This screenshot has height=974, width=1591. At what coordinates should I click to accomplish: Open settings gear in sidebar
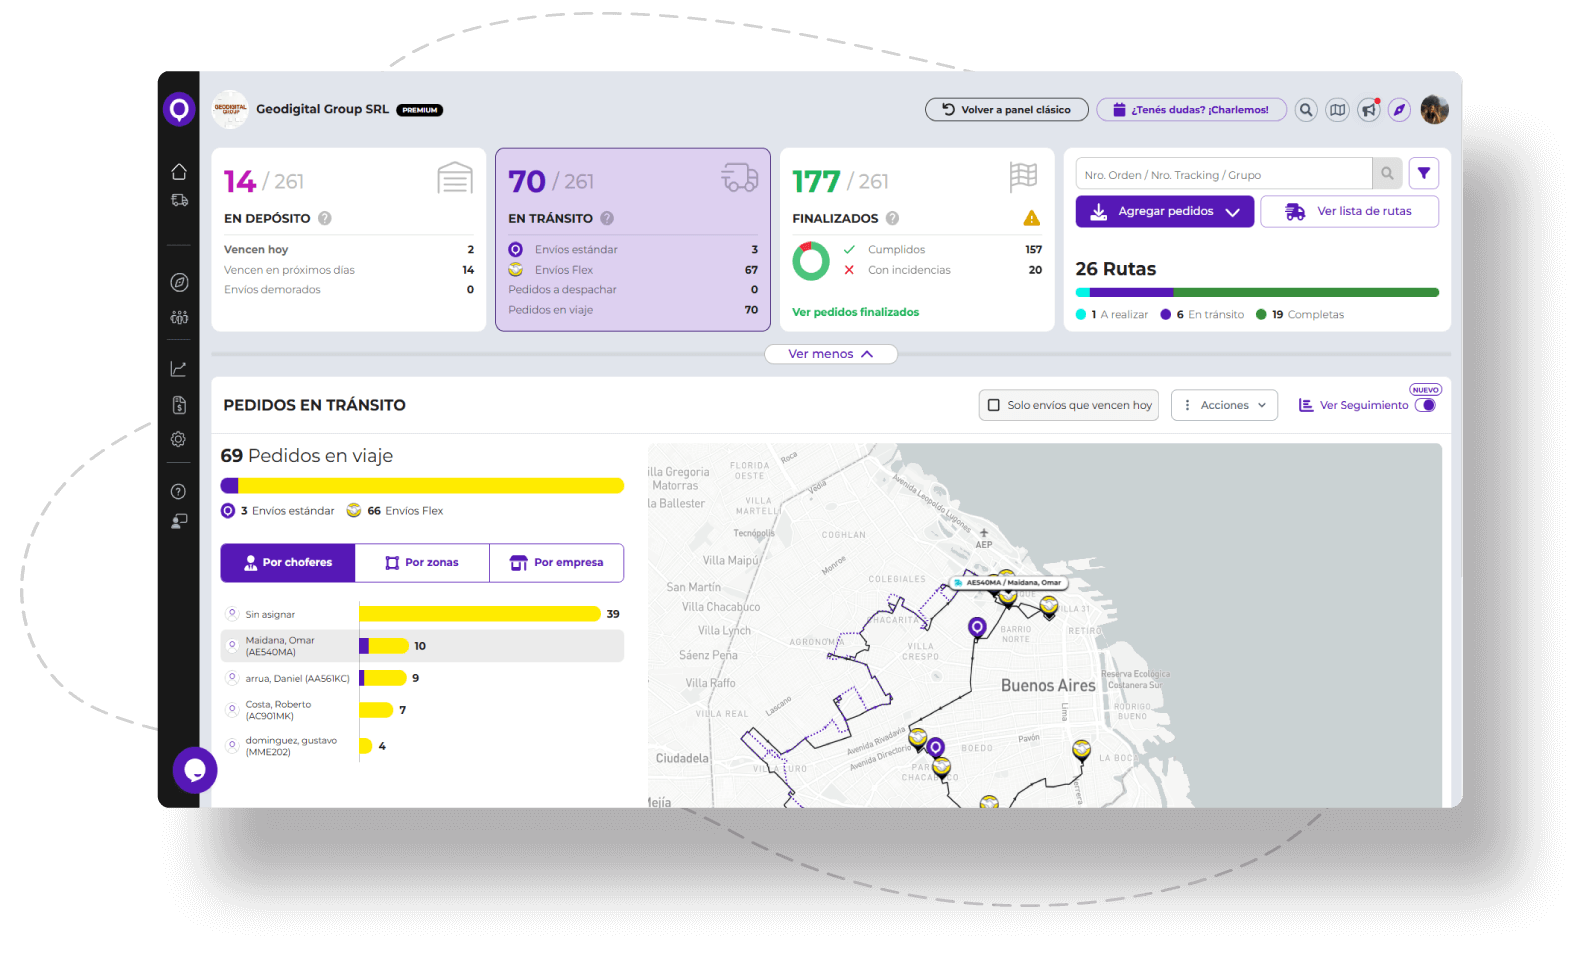click(x=179, y=439)
